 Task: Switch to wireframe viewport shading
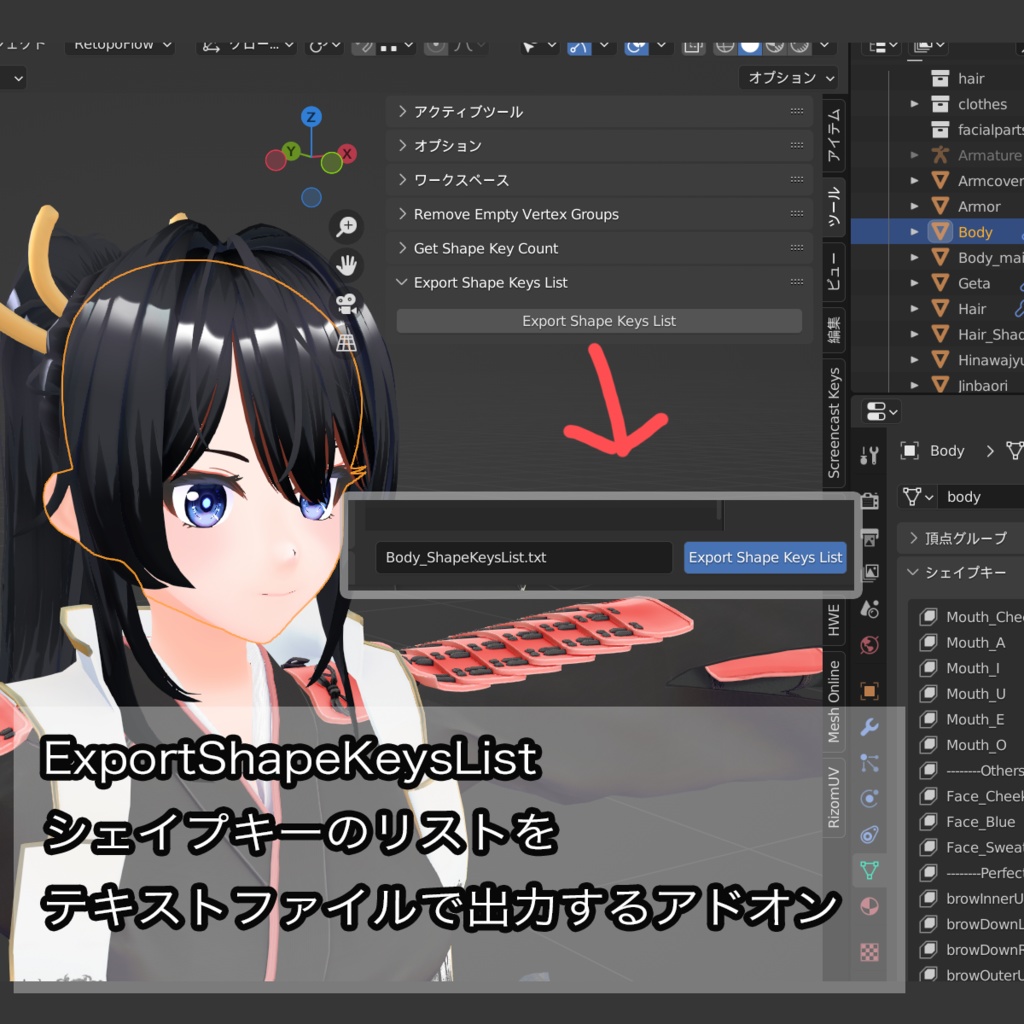click(724, 47)
